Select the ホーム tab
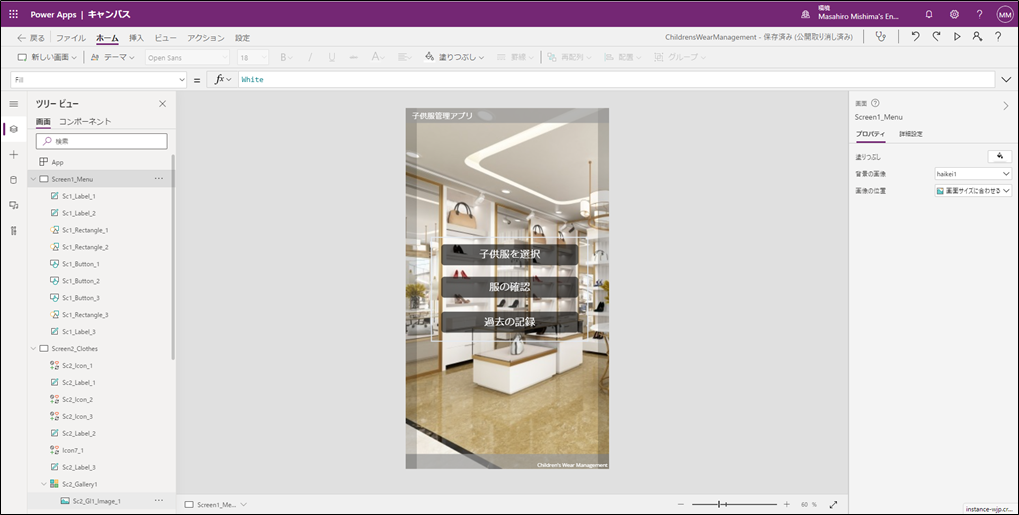Screen dimensions: 1019x515 [x=107, y=38]
